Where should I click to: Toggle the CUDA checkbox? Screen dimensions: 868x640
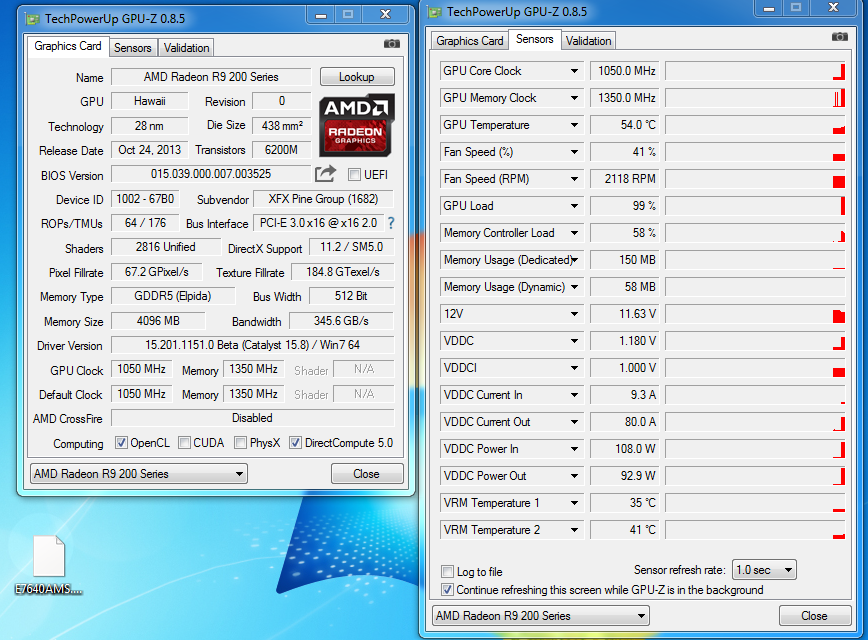pos(184,443)
